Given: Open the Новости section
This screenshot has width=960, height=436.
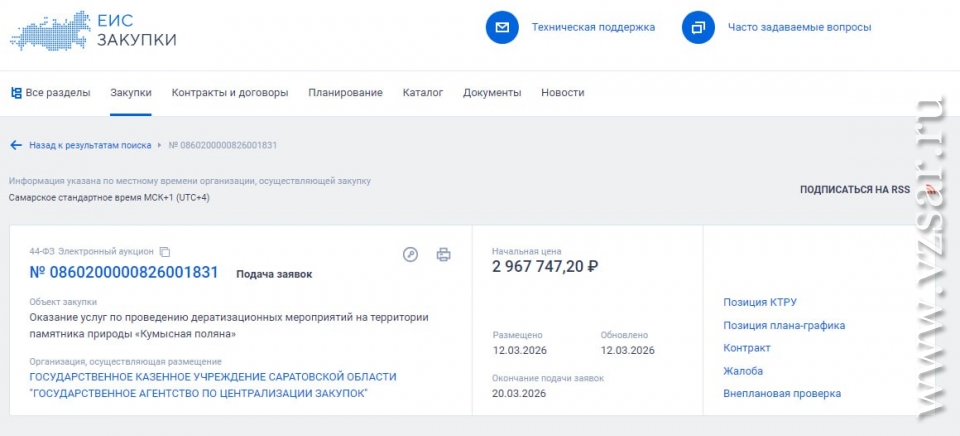Looking at the screenshot, I should (563, 93).
